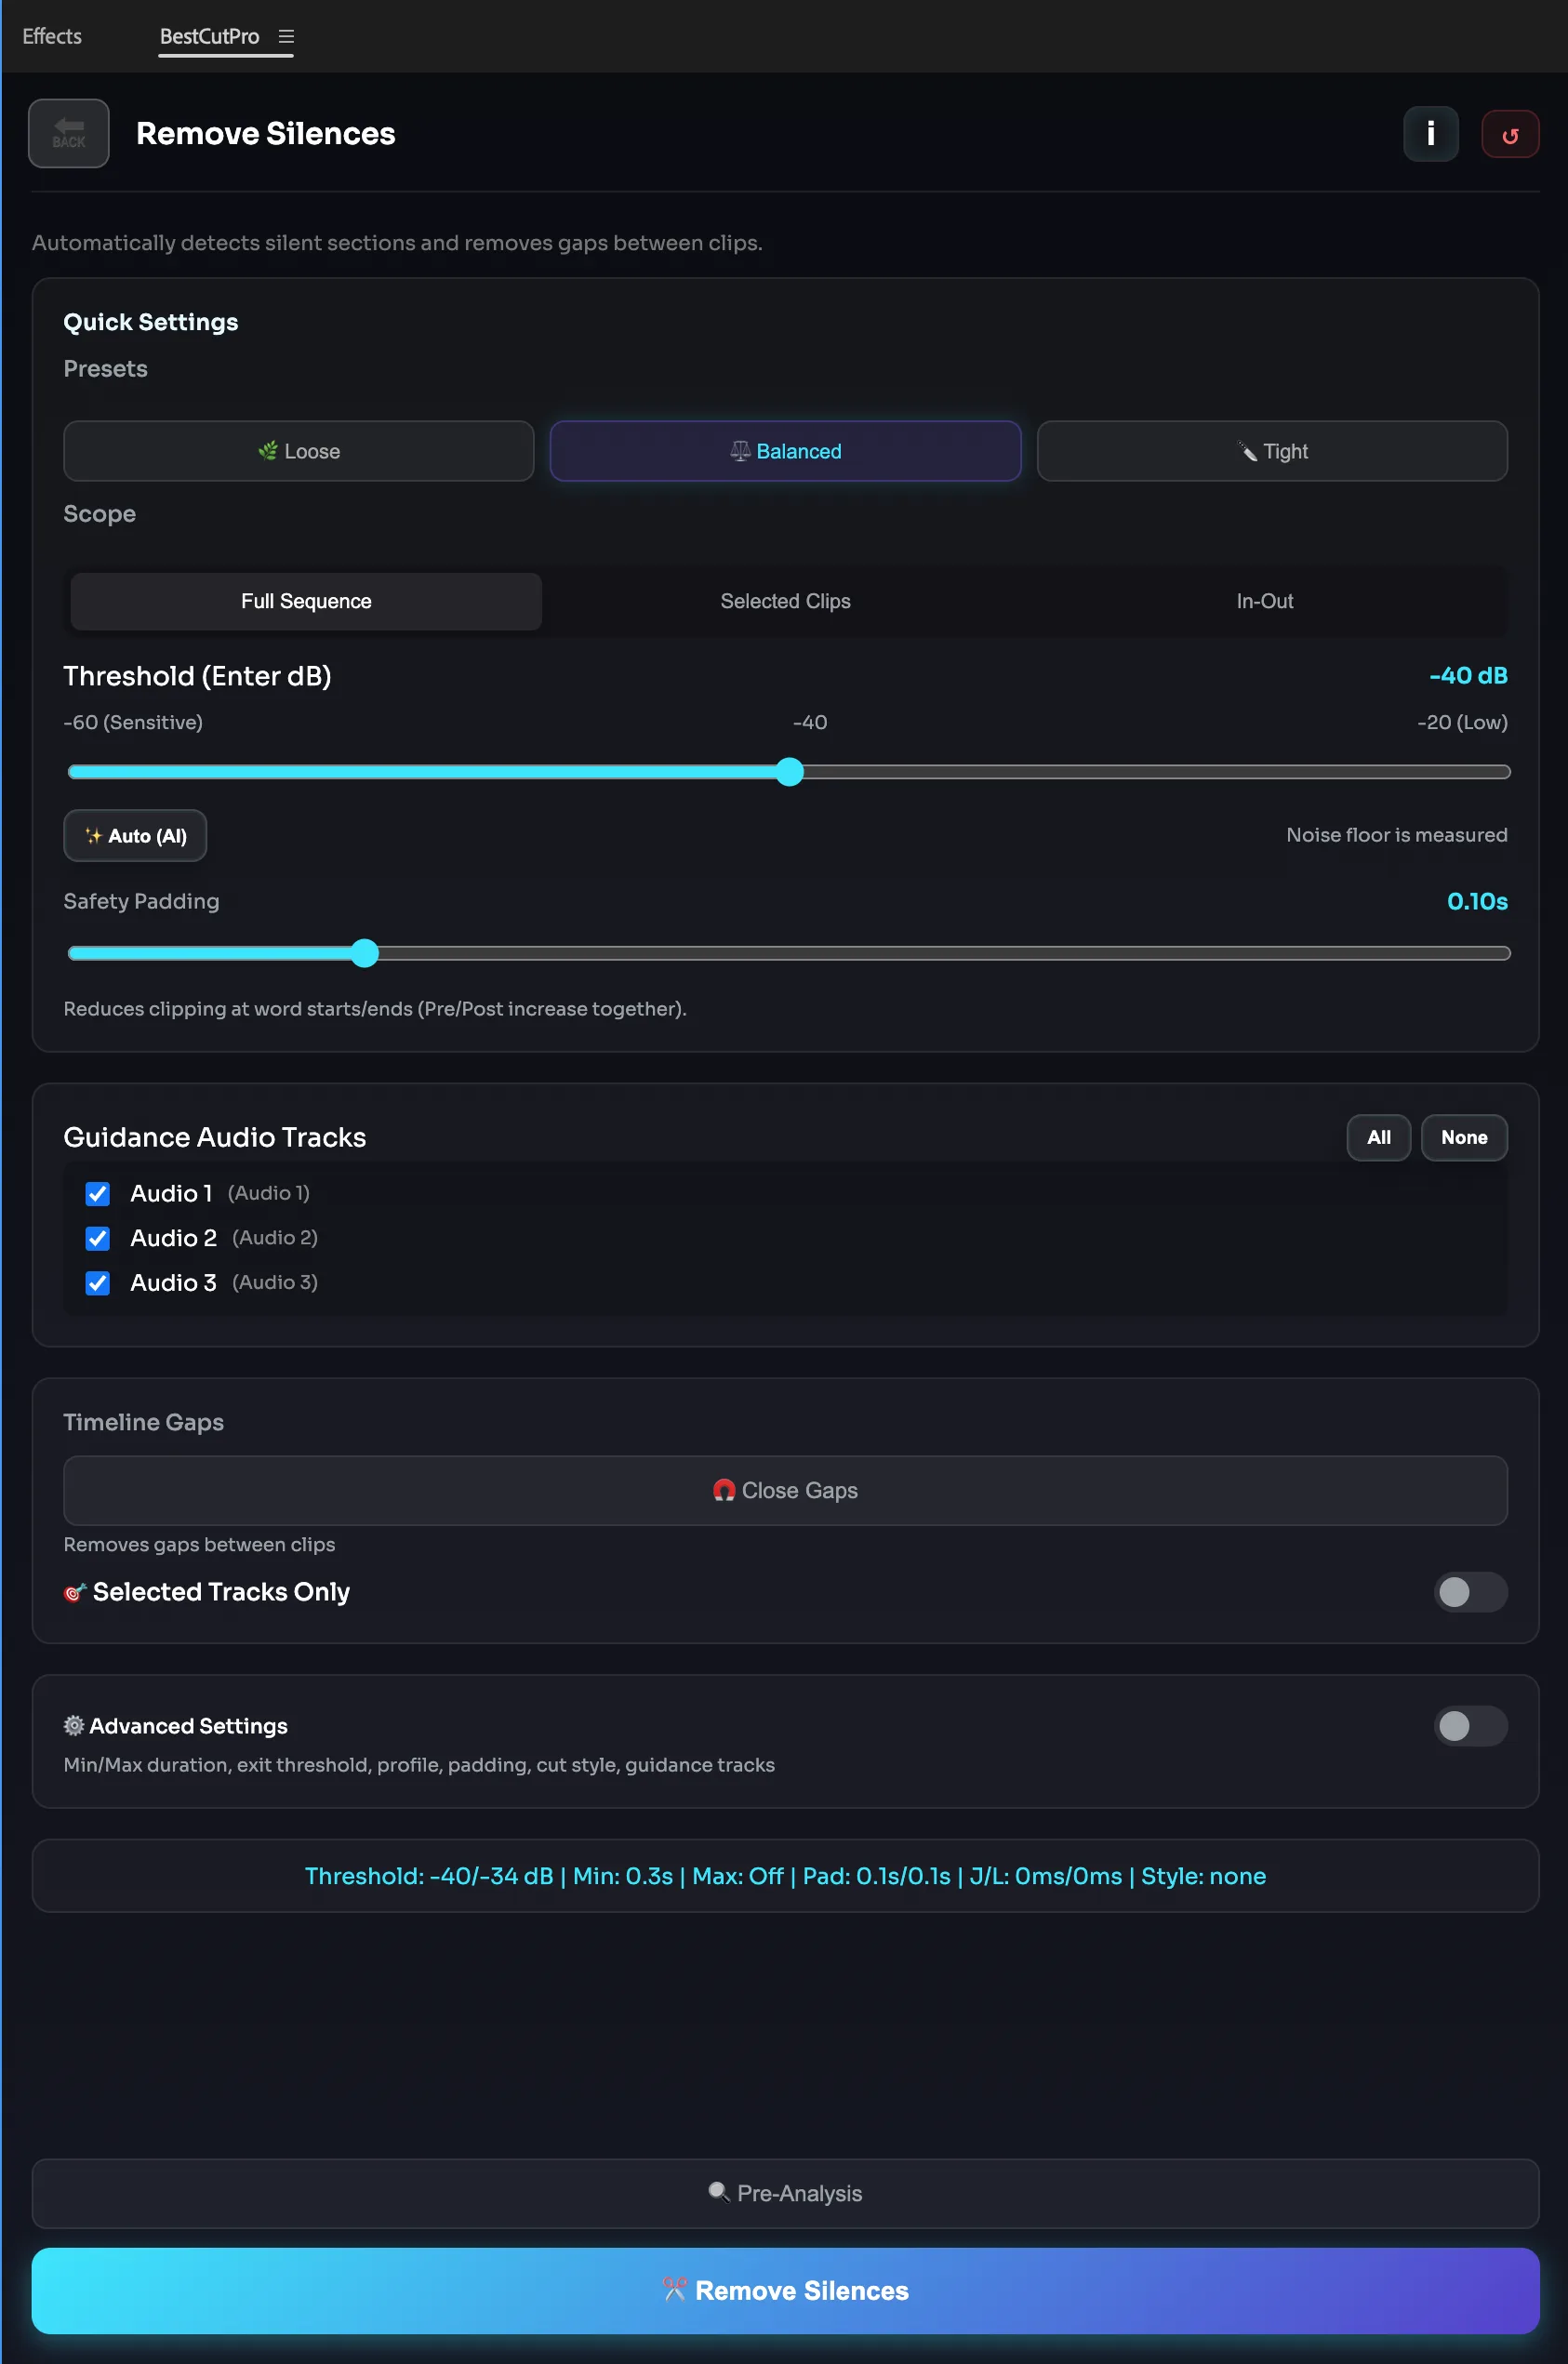This screenshot has height=2364, width=1568.
Task: Click the magnifier Pre-Analysis icon
Action: (718, 2193)
